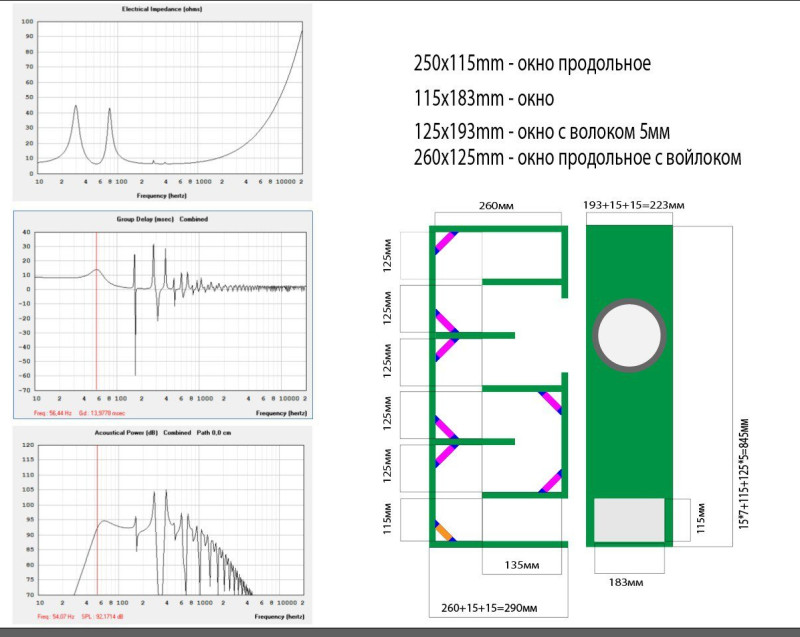The height and width of the screenshot is (637, 800).
Task: Click the '260+15+15=290мм' dimension label
Action: coord(489,607)
